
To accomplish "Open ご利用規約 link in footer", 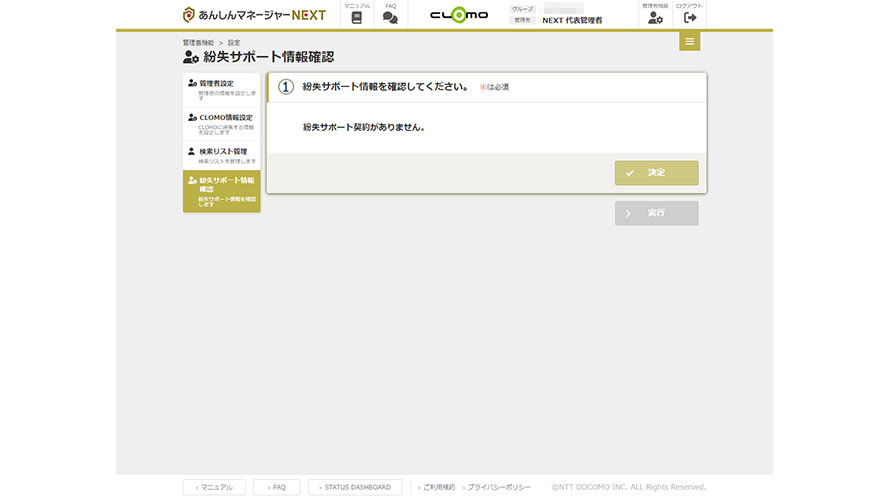I will point(436,487).
